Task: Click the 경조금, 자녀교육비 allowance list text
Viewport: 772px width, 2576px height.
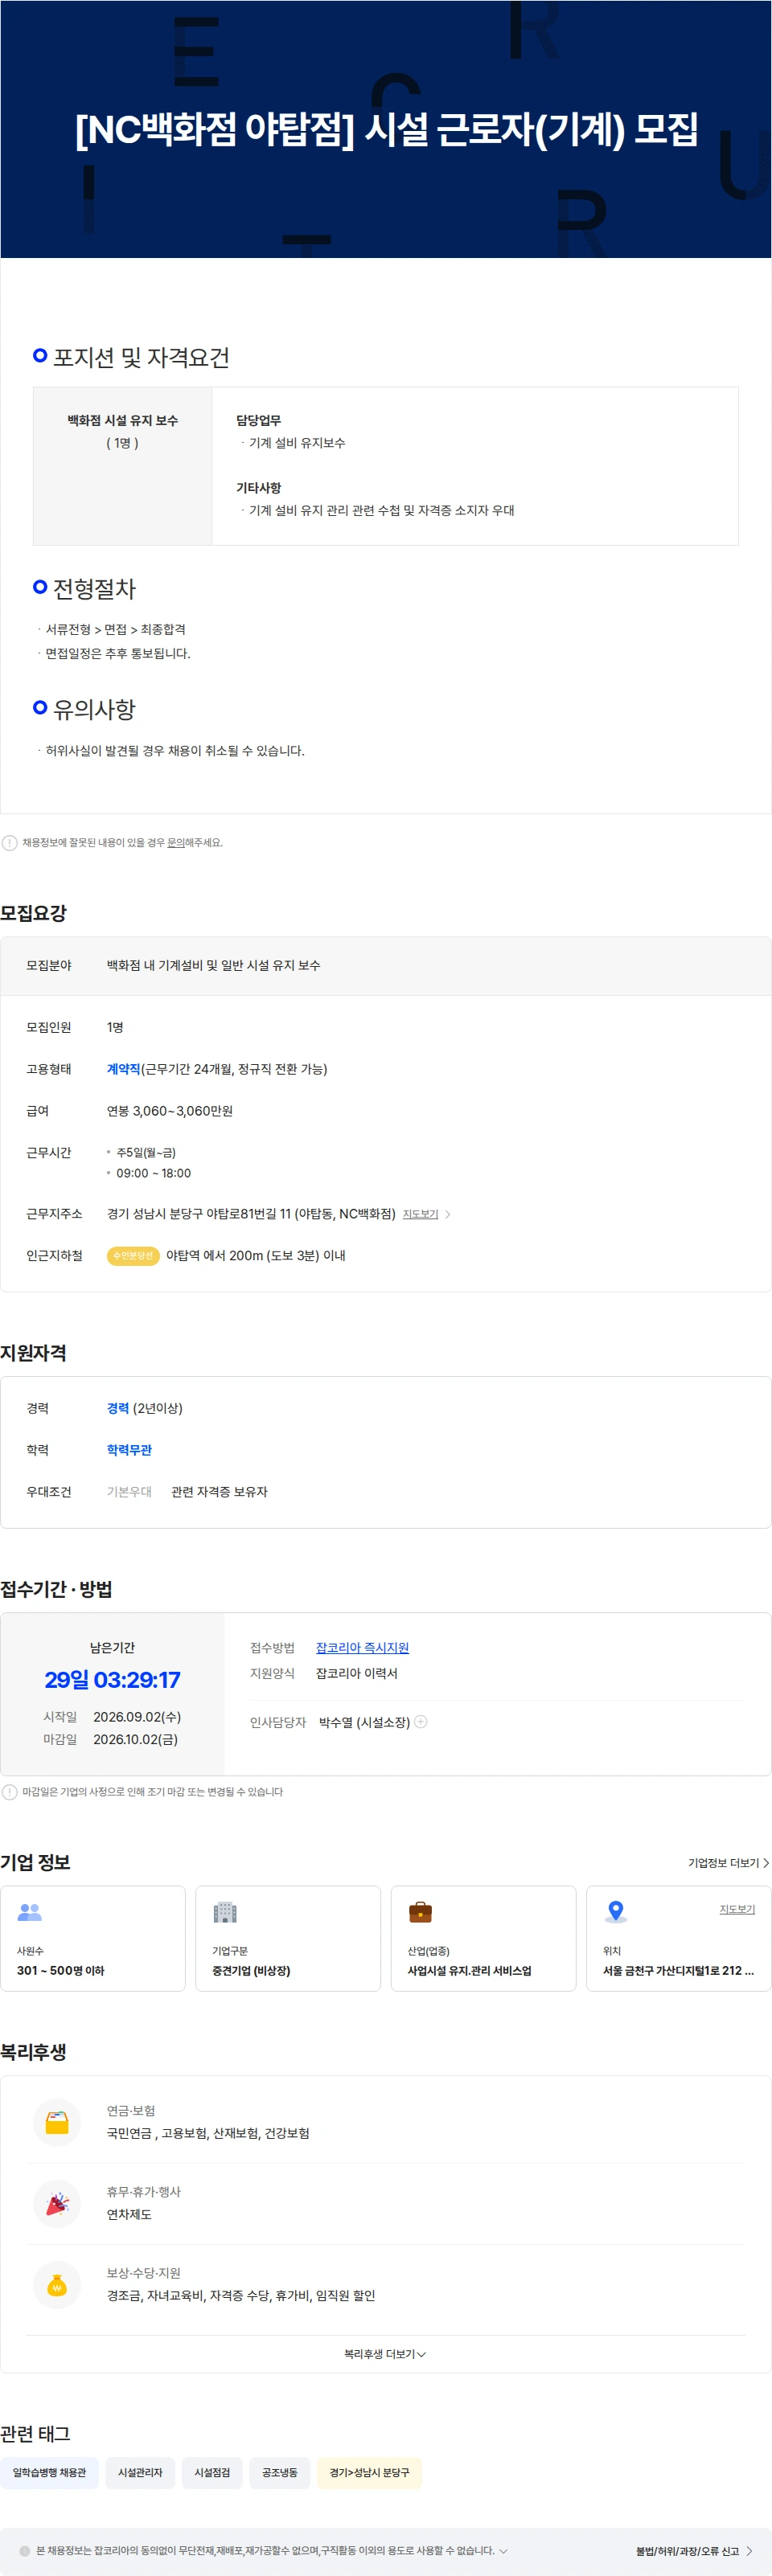Action: 241,2295
